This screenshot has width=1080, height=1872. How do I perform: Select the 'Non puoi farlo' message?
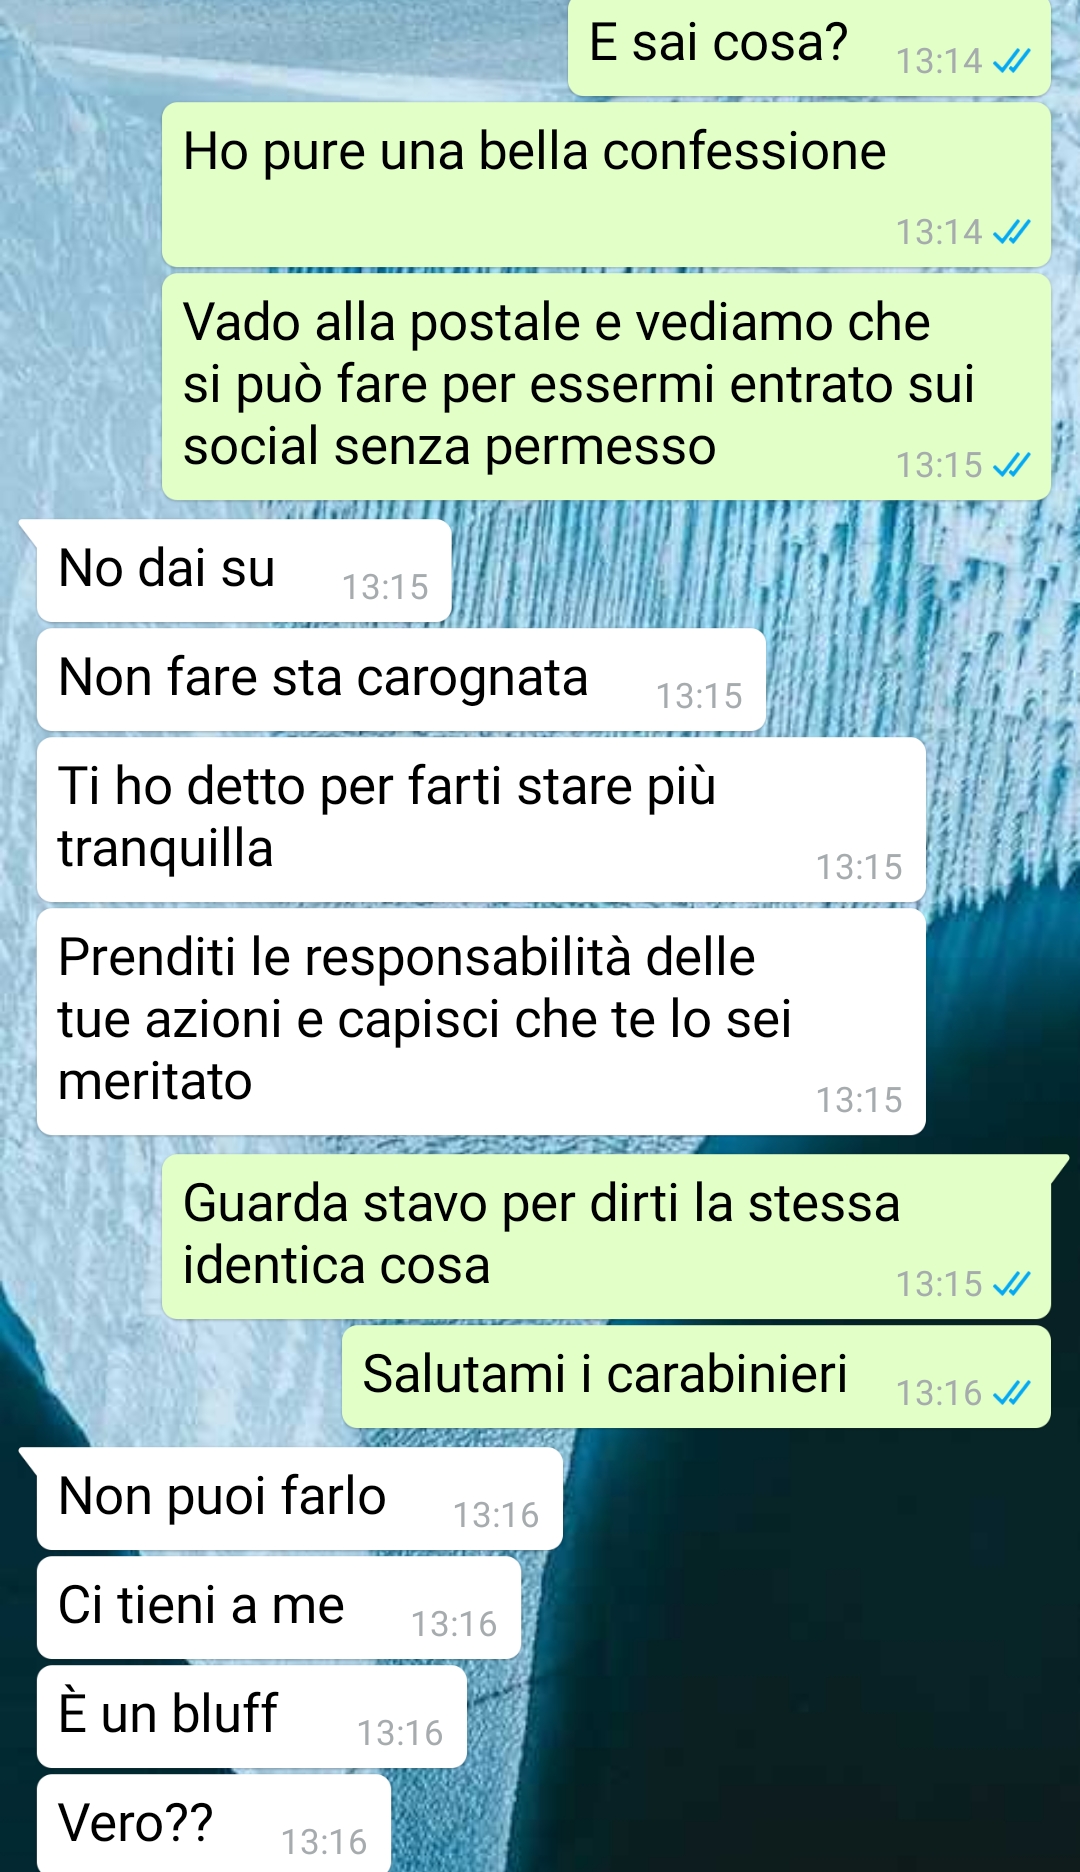pyautogui.click(x=299, y=1498)
